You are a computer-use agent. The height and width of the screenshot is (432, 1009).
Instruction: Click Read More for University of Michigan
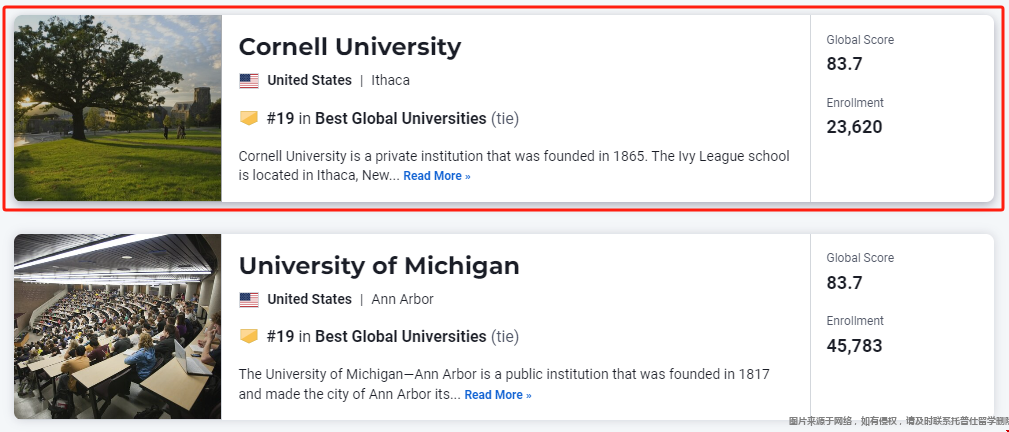[498, 395]
